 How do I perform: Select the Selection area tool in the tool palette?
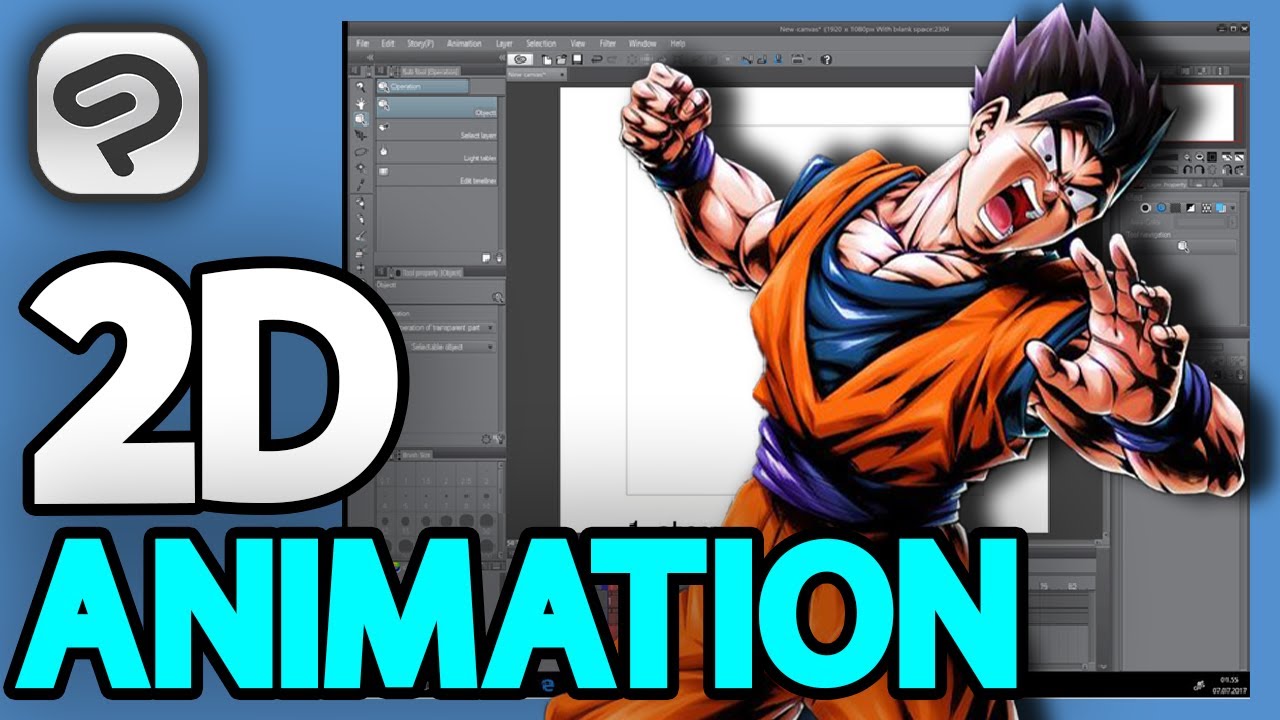pyautogui.click(x=360, y=152)
